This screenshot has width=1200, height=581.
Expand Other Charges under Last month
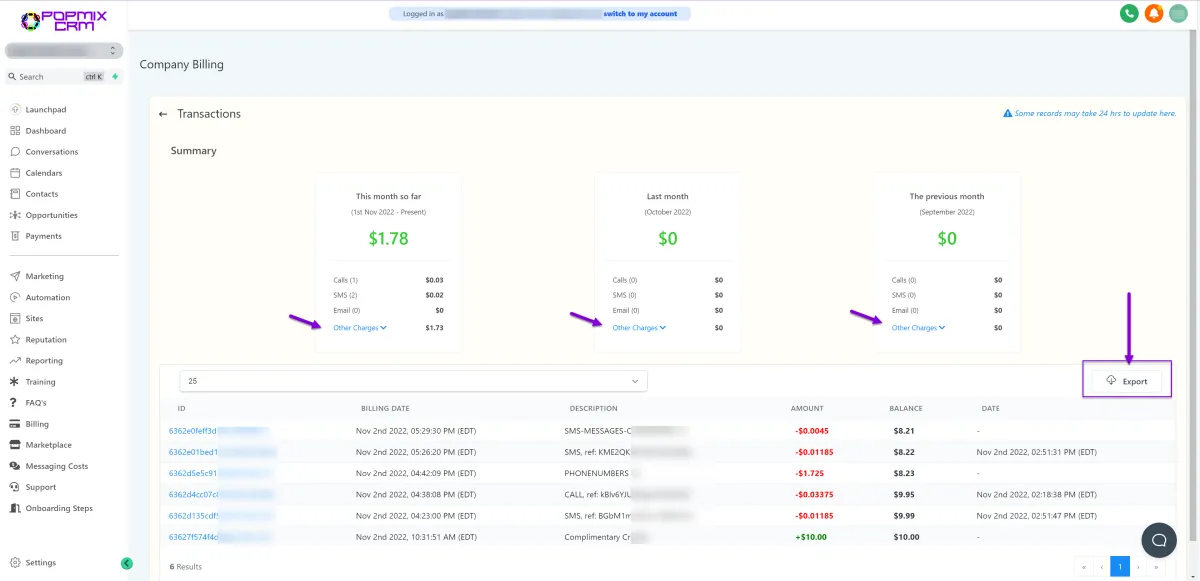tap(639, 328)
